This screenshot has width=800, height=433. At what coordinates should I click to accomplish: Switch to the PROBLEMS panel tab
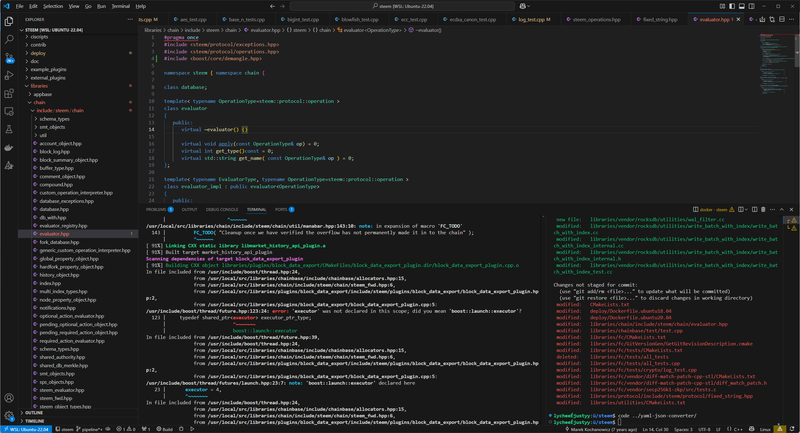click(x=159, y=210)
